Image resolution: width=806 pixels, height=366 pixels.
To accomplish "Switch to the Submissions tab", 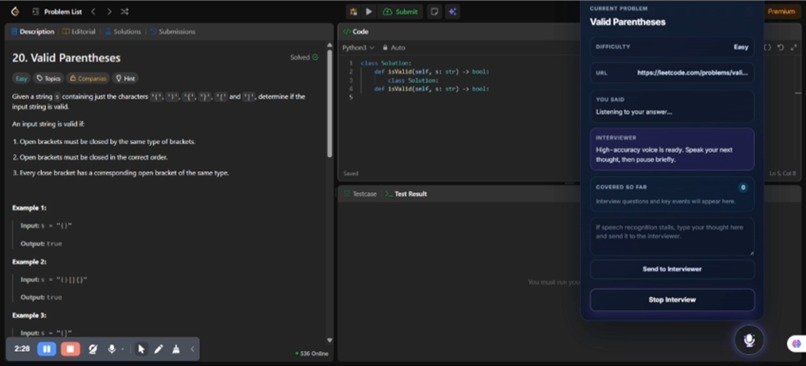I will 172,32.
